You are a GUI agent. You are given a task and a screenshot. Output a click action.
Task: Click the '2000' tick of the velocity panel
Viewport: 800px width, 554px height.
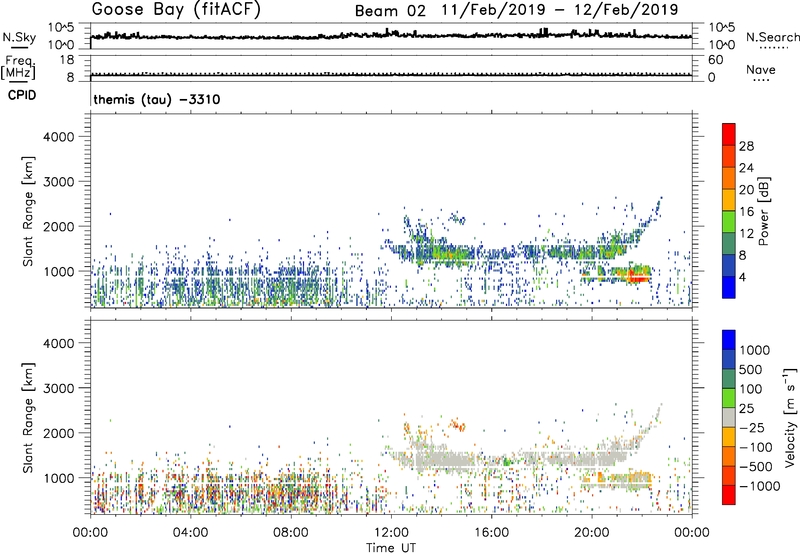coord(58,433)
